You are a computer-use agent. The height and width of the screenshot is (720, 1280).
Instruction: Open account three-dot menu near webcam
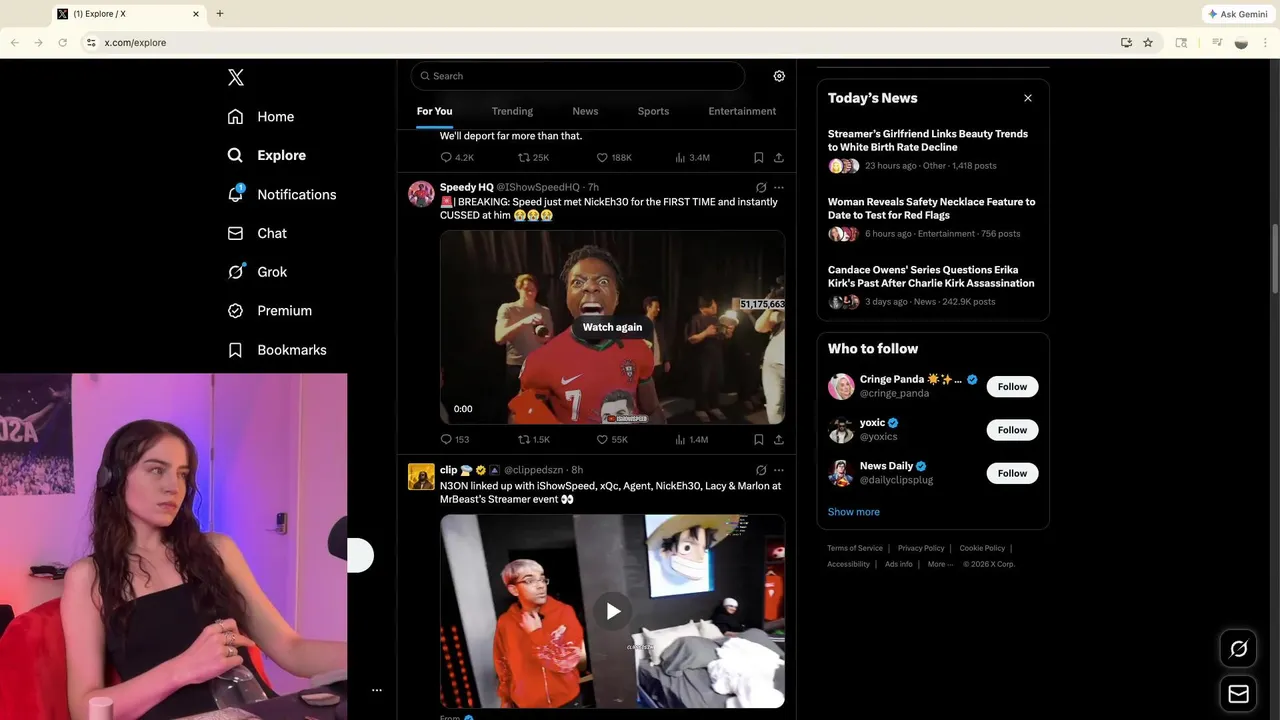(377, 690)
